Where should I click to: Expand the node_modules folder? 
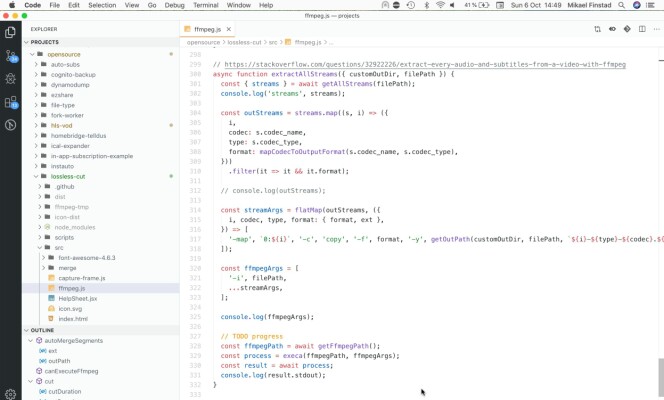click(40, 227)
